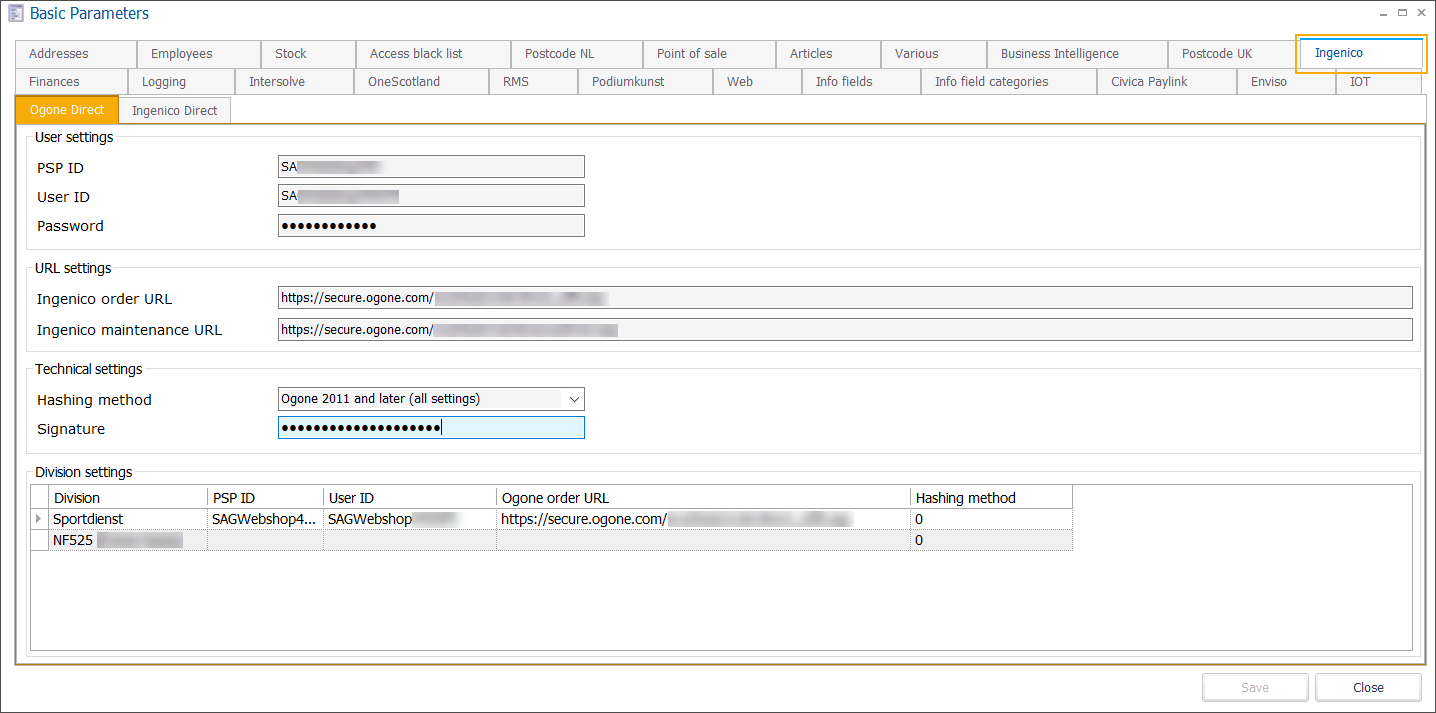The width and height of the screenshot is (1436, 713).
Task: Expand the 'Ogone 2011 and later' combo box
Action: (575, 398)
